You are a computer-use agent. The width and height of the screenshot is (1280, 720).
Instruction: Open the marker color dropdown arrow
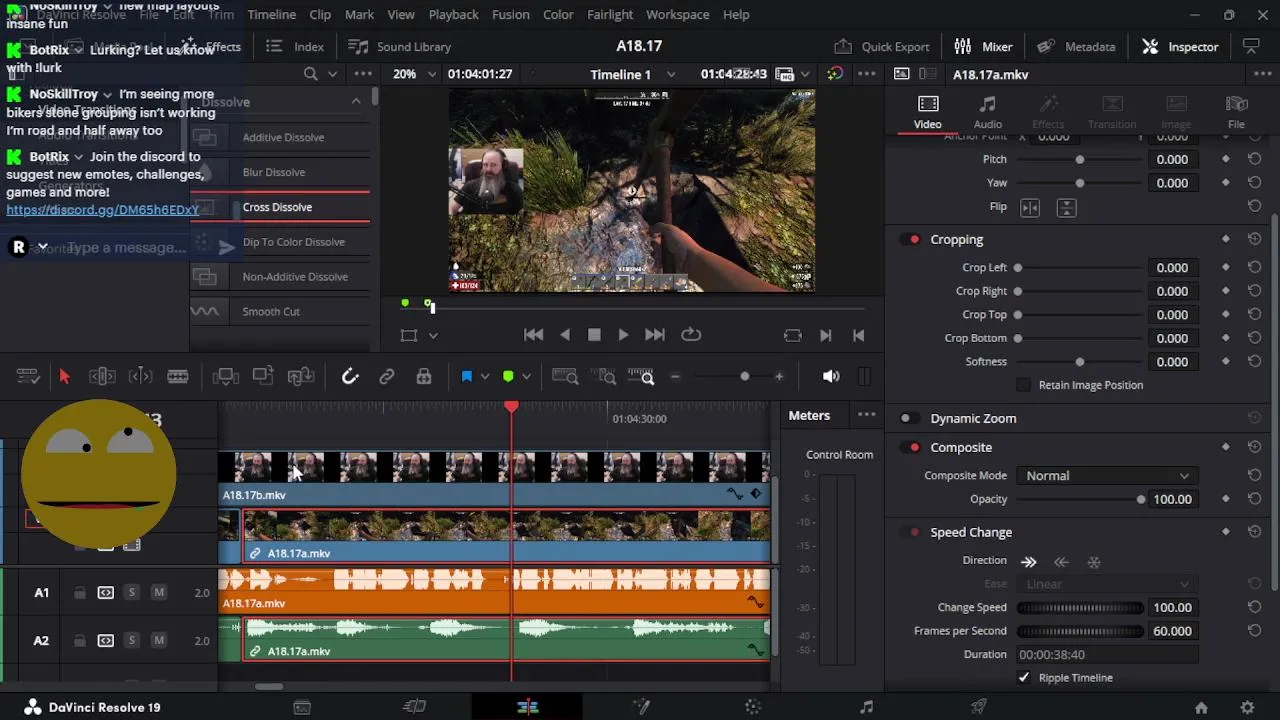pos(526,376)
